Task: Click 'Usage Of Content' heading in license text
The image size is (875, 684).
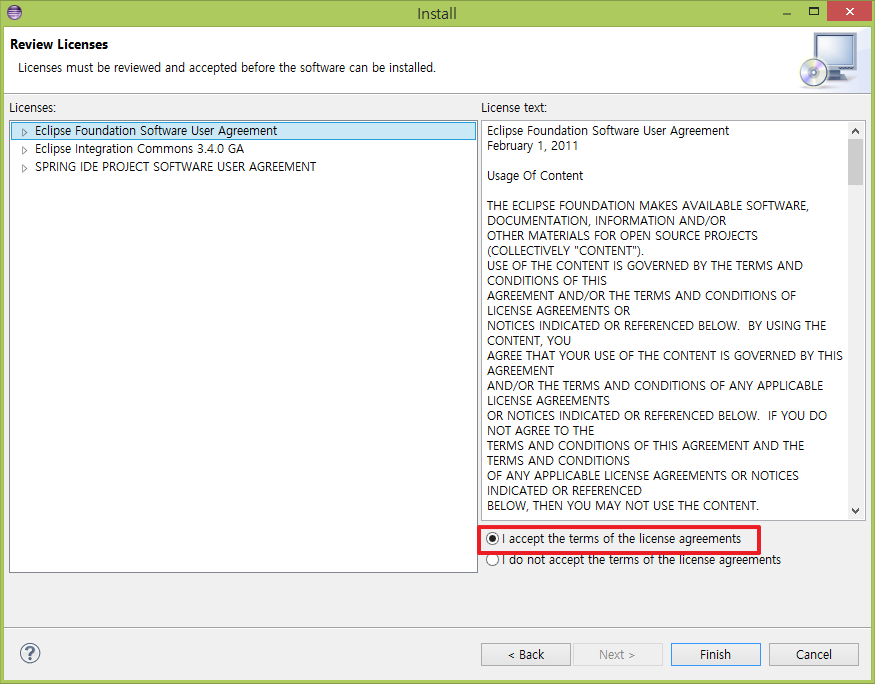Action: click(x=535, y=176)
